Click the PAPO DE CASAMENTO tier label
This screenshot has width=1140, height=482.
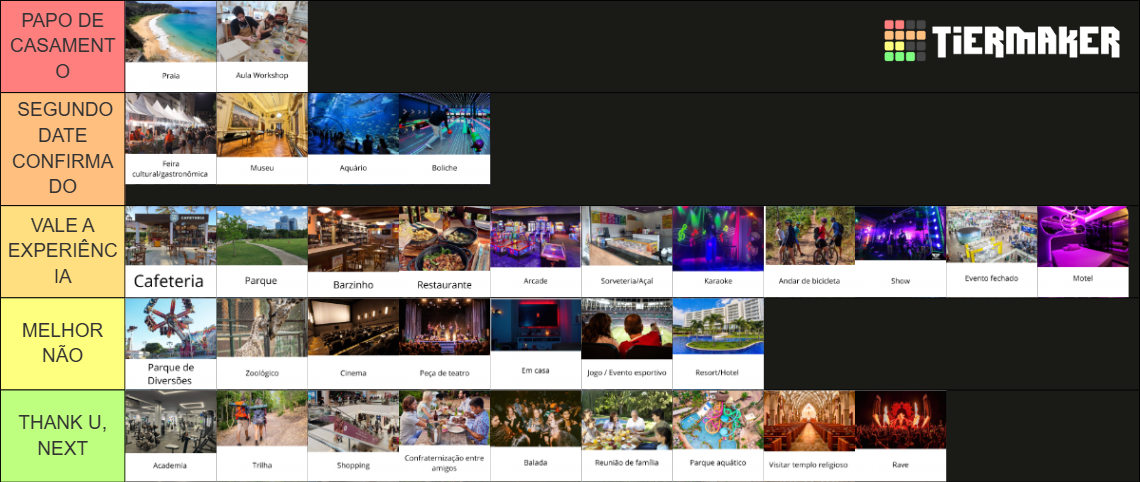[63, 46]
